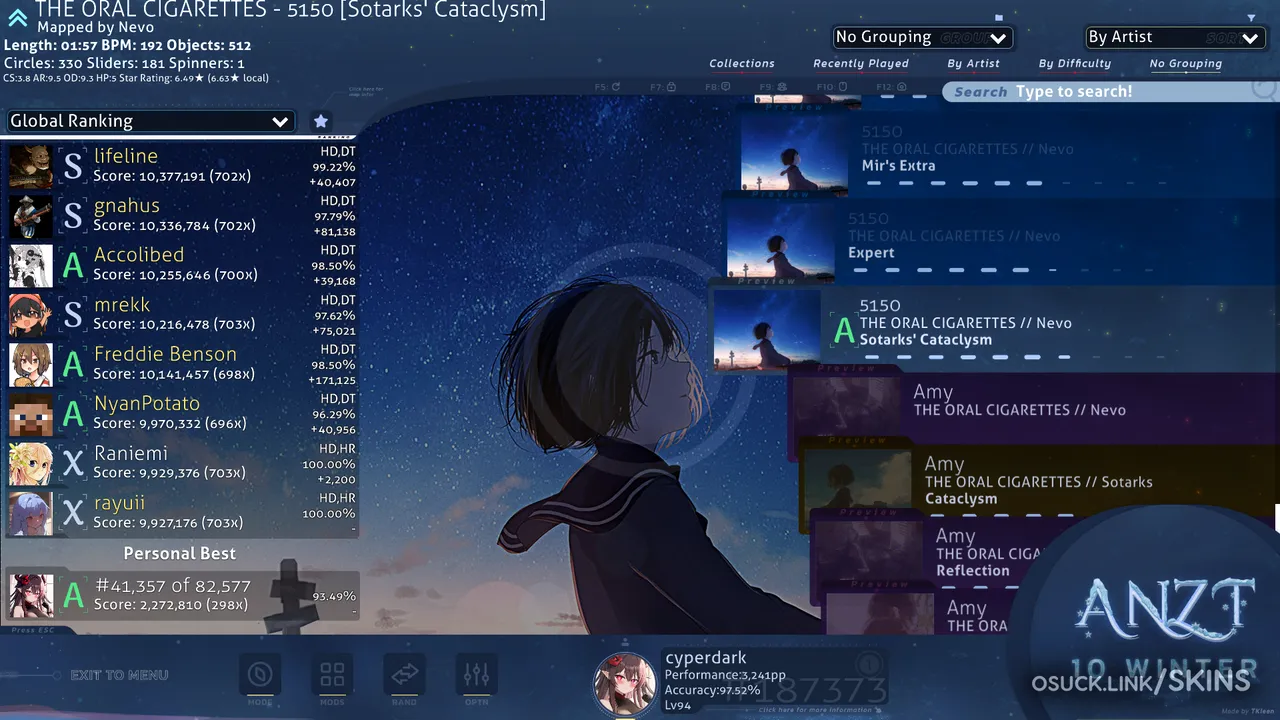Click the A grade icon beside Accolibed
This screenshot has height=720, width=1280.
73,265
